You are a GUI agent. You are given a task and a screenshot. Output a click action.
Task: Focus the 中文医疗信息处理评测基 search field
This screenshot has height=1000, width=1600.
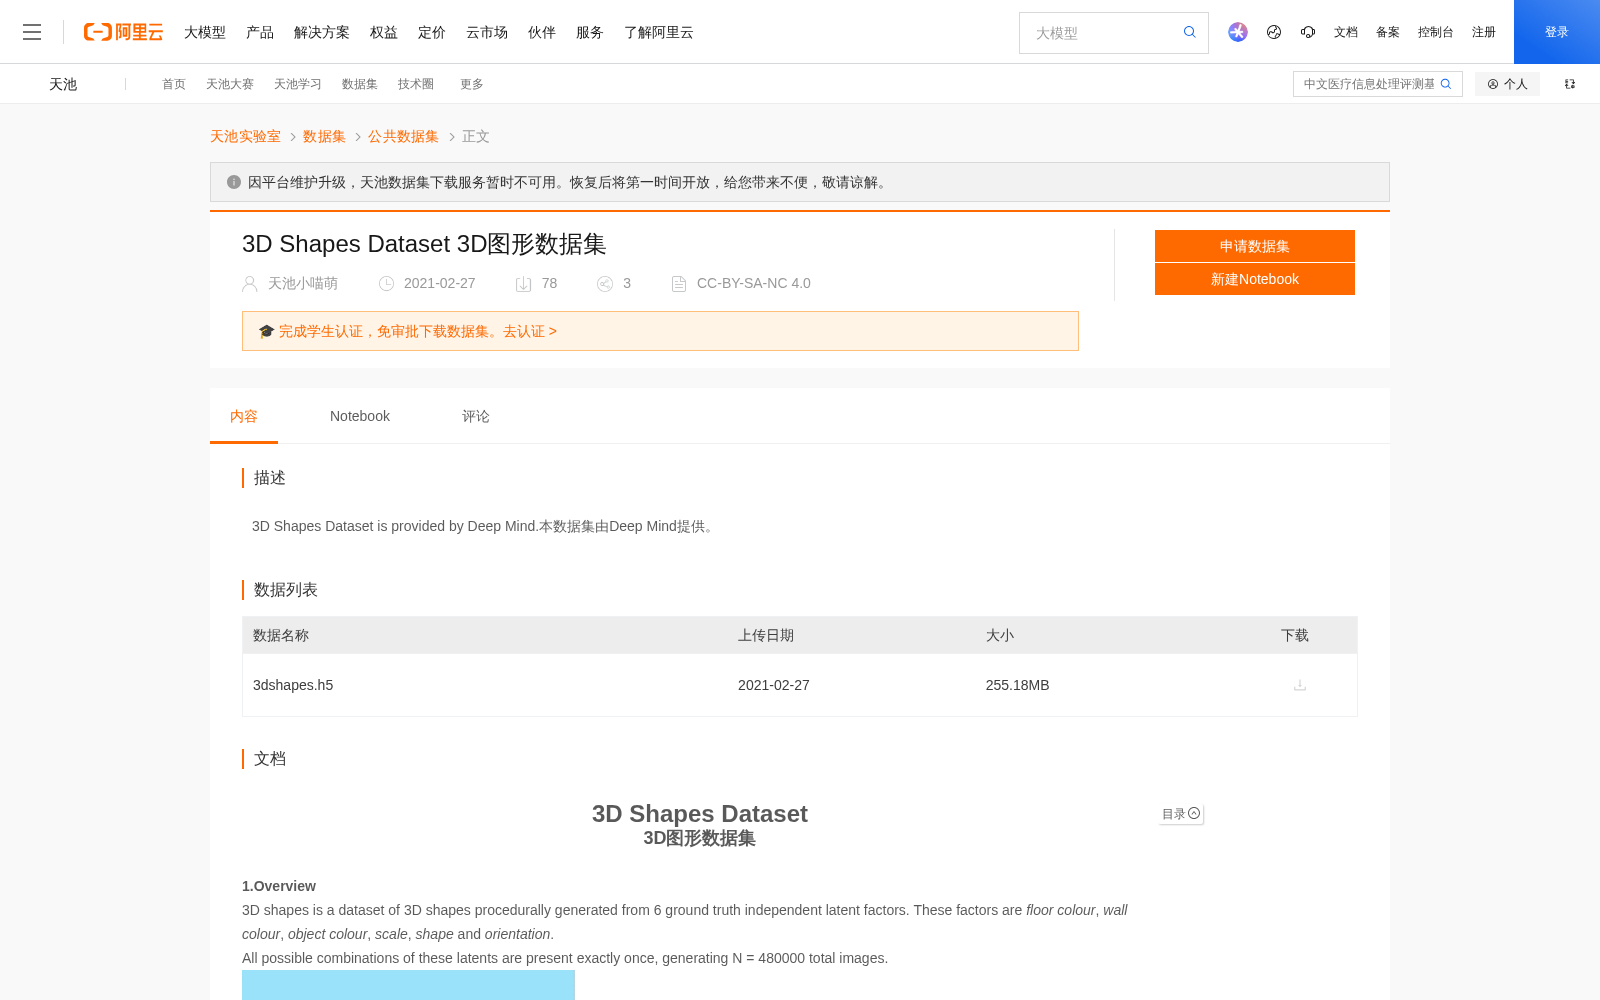coord(1368,84)
